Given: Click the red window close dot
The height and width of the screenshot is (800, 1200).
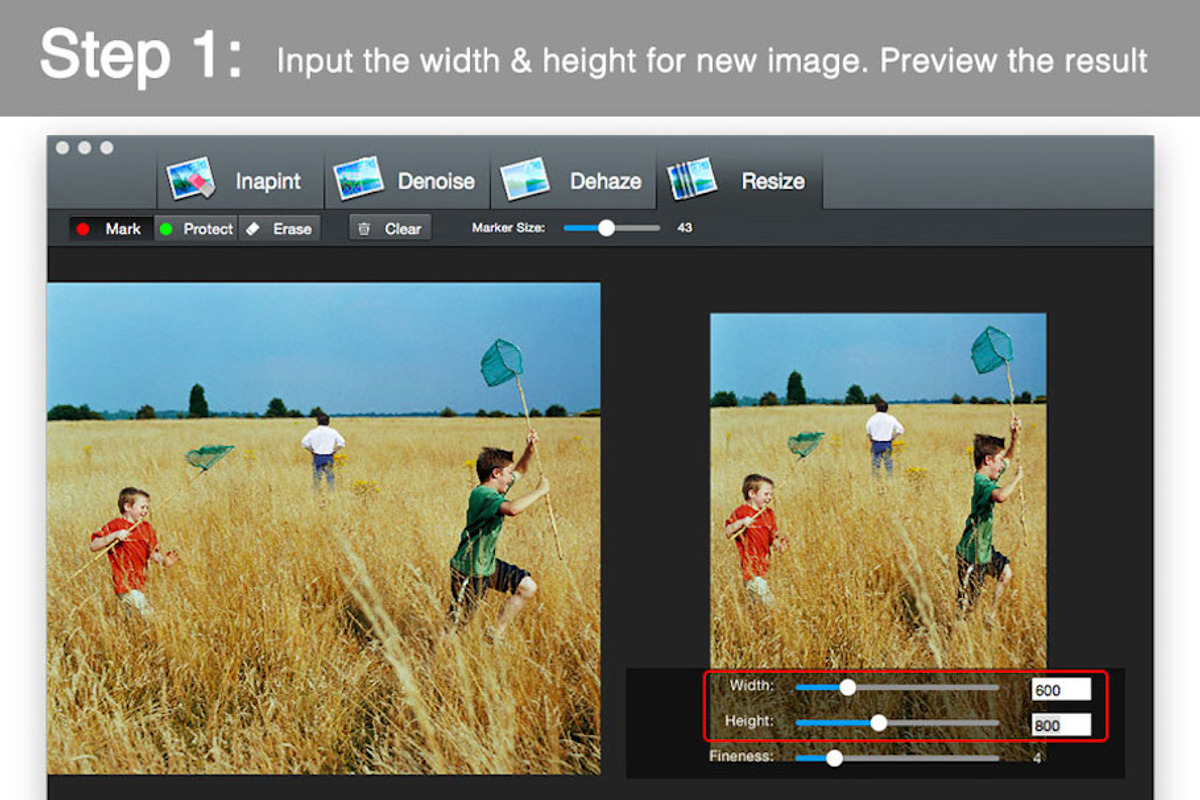Looking at the screenshot, I should pyautogui.click(x=62, y=148).
